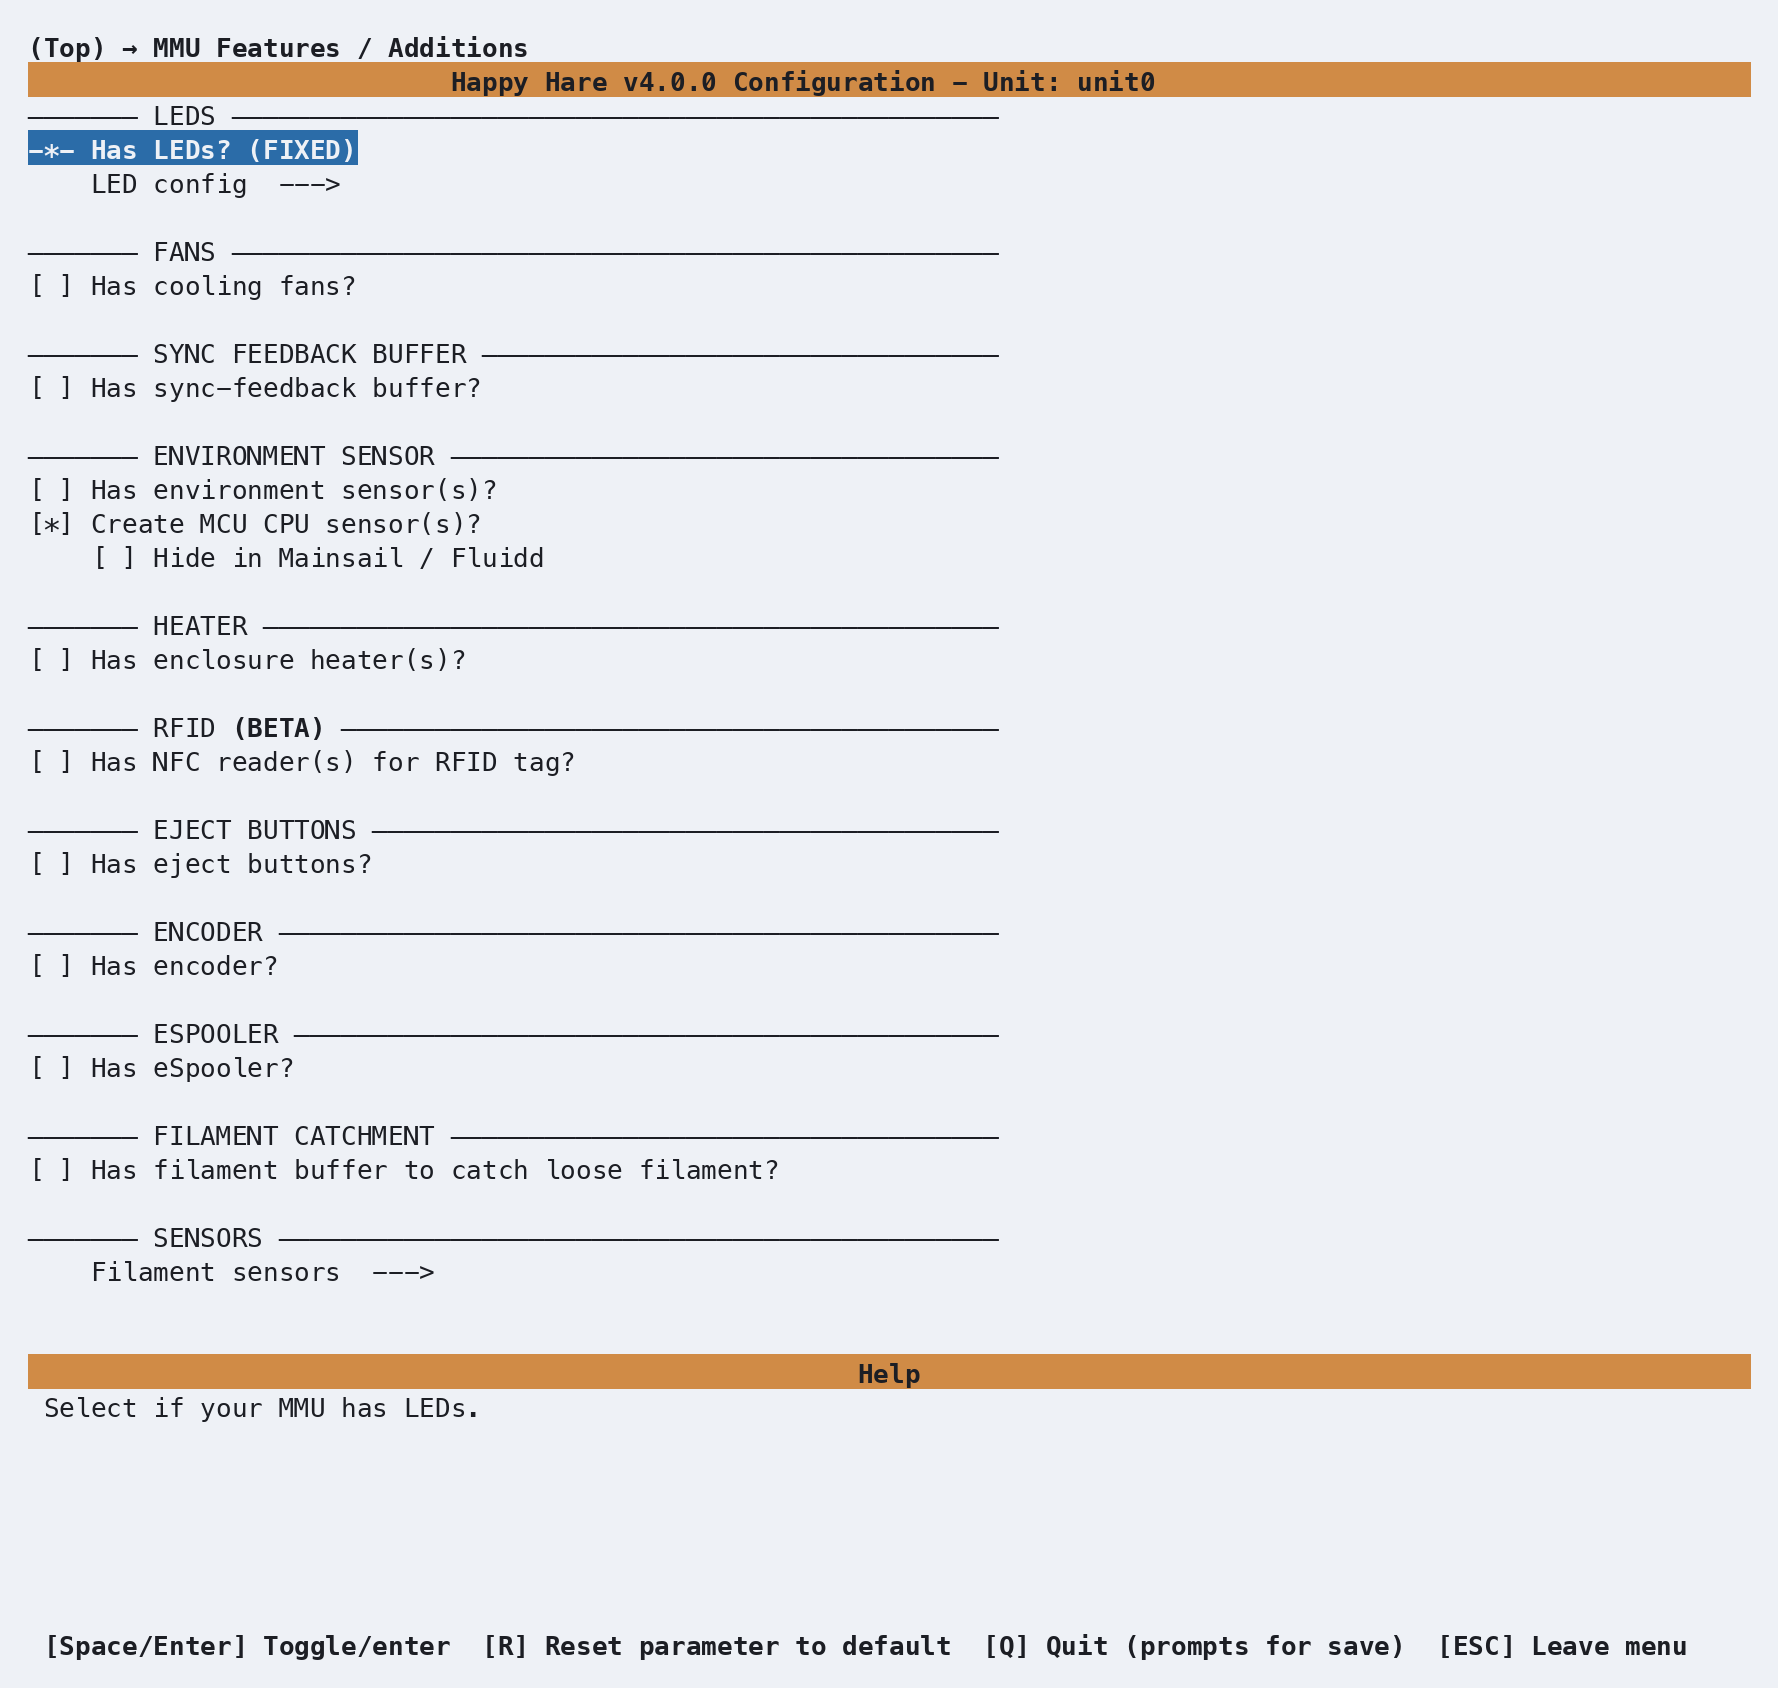This screenshot has height=1688, width=1778.
Task: Enable filament buffer to catch loose filament
Action: point(404,1170)
